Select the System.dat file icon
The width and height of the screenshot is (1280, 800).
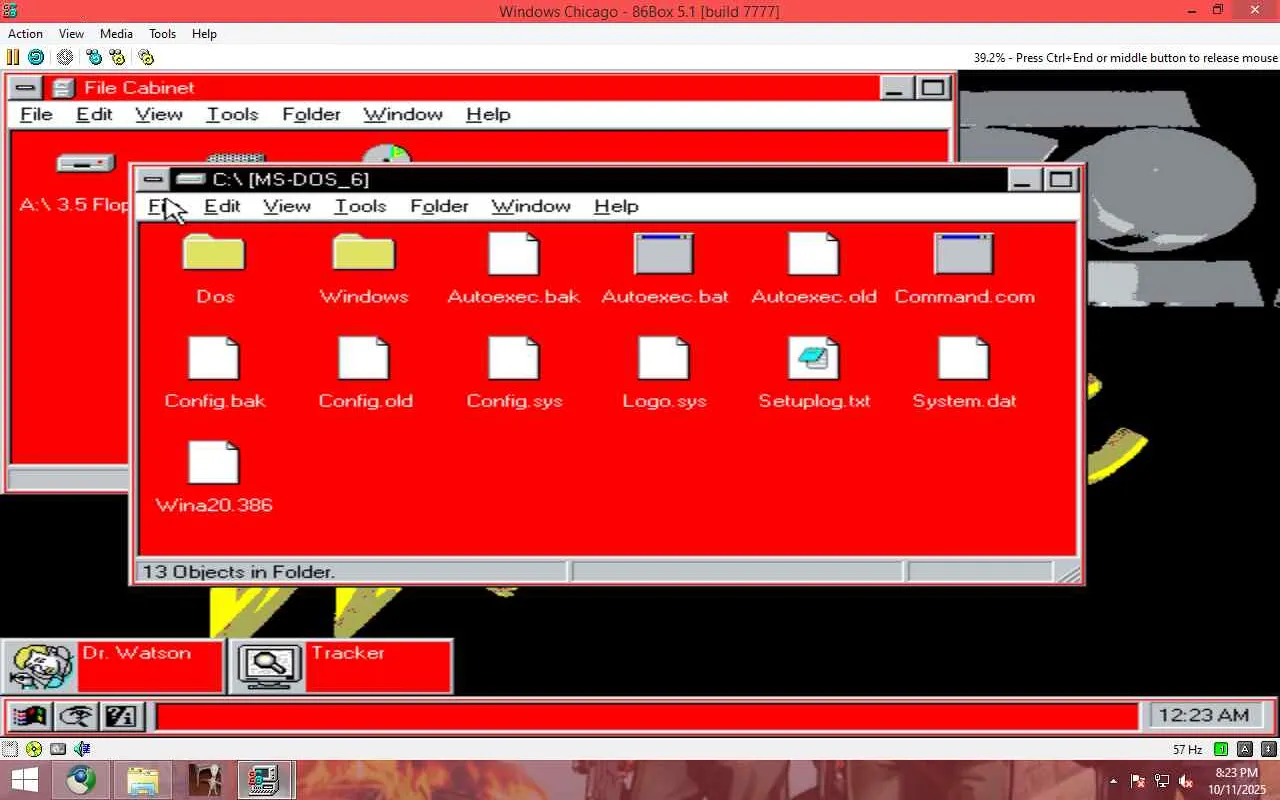(x=964, y=358)
